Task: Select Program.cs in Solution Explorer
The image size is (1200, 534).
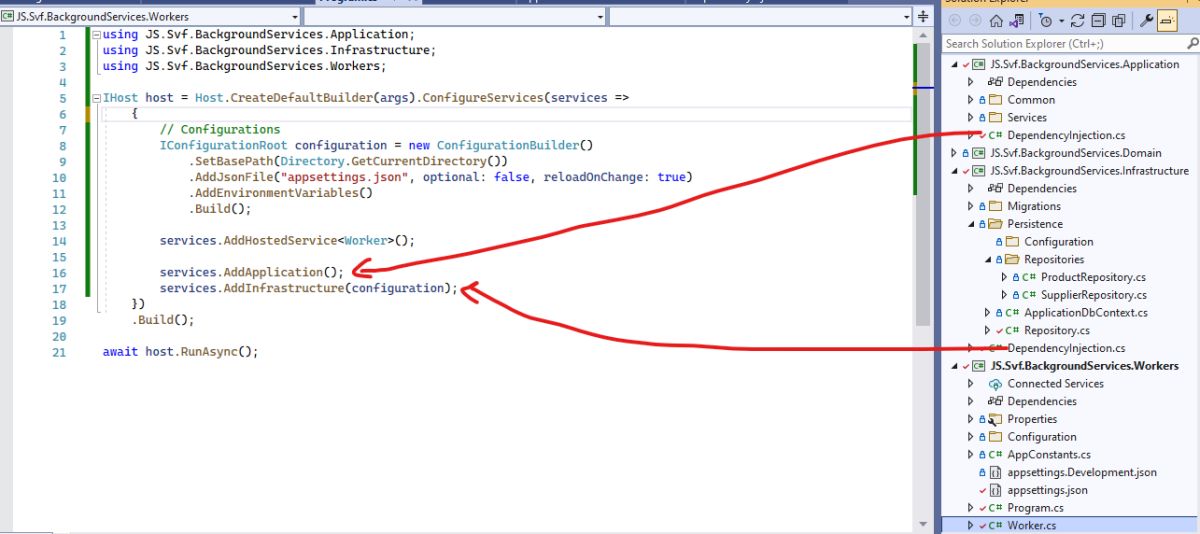Action: pos(1035,508)
